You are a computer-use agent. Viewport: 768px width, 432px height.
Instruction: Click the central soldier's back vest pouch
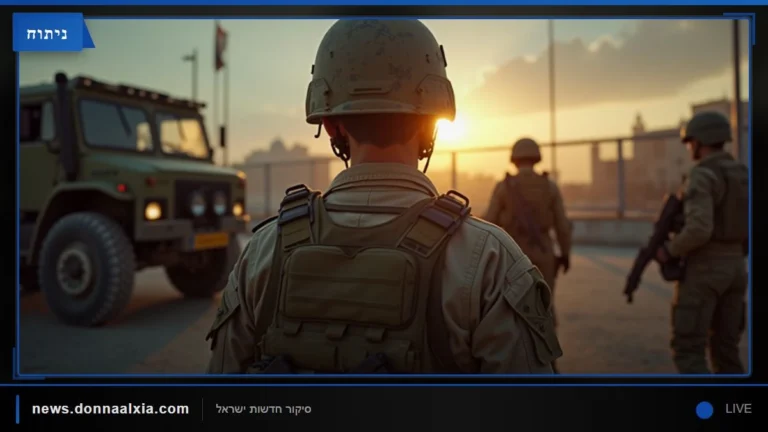tap(349, 284)
